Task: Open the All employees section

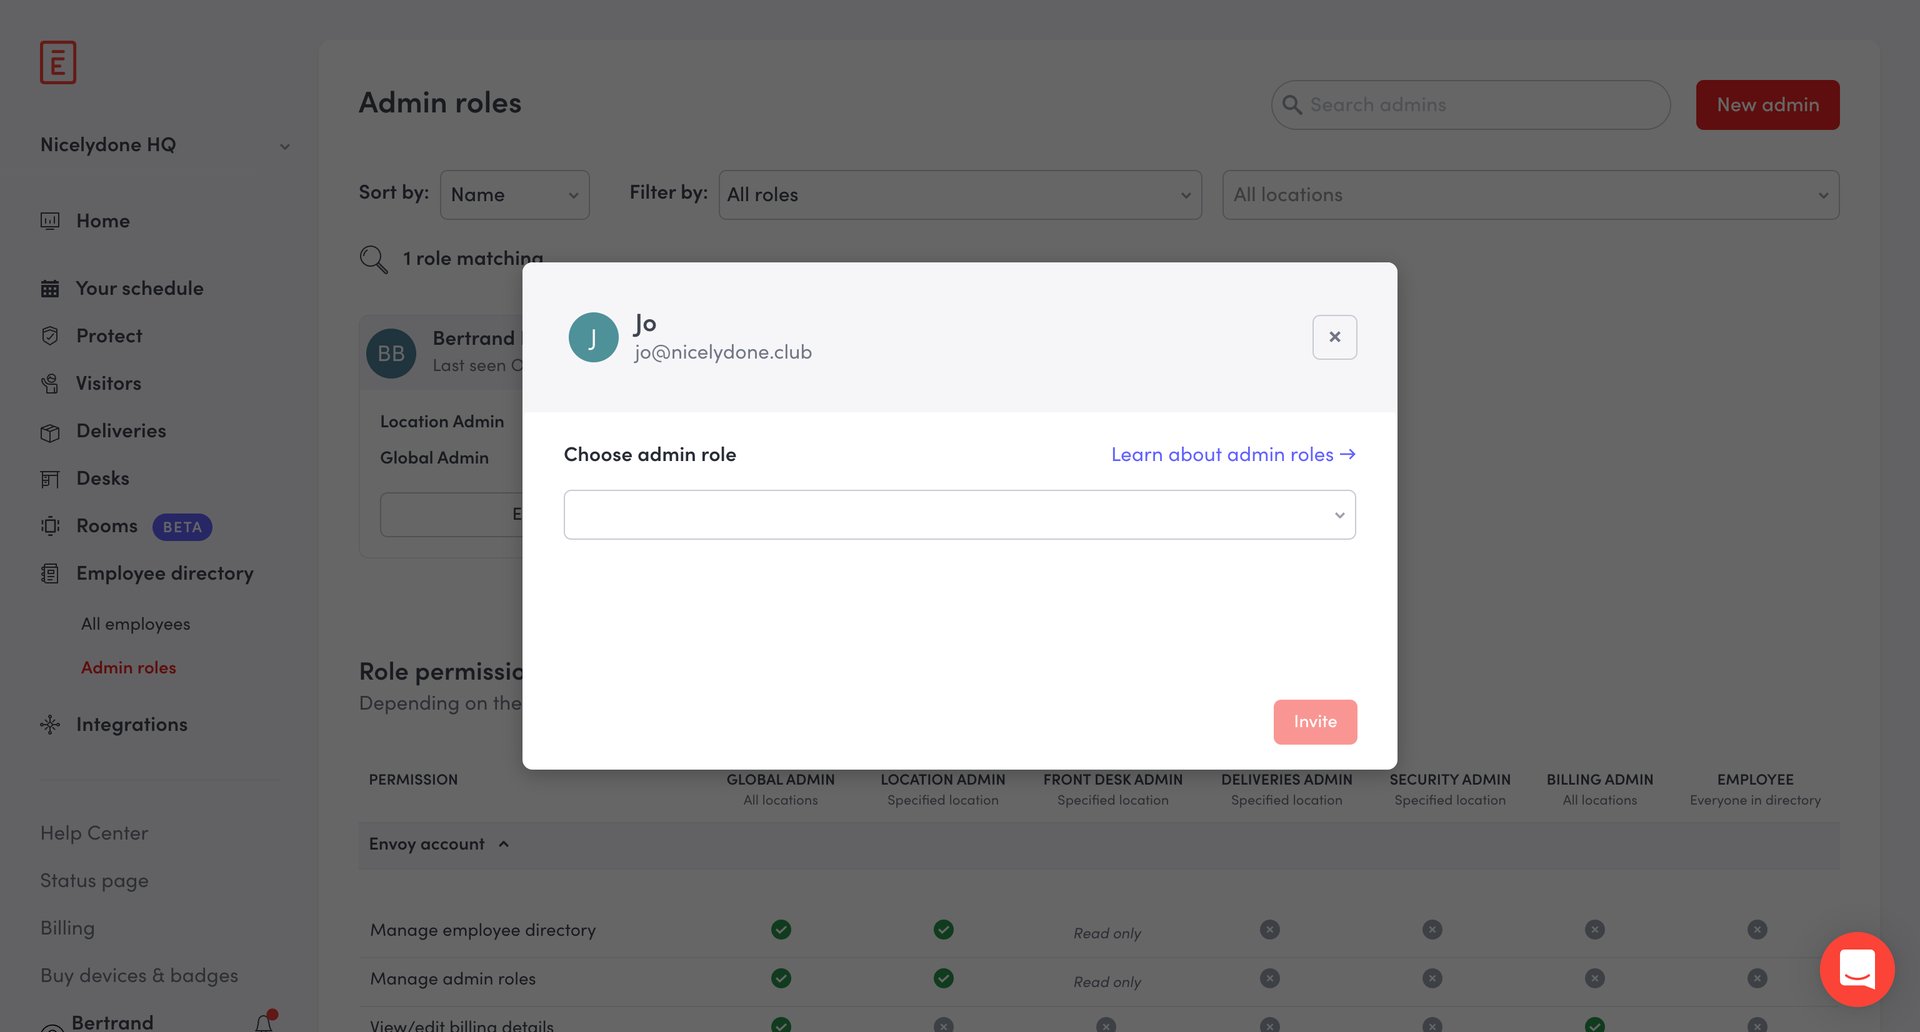Action: coord(135,623)
